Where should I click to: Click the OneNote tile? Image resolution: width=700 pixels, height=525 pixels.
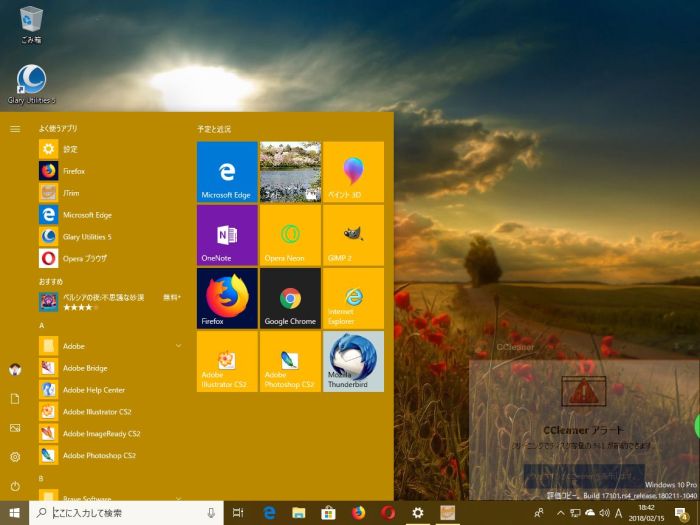point(227,234)
